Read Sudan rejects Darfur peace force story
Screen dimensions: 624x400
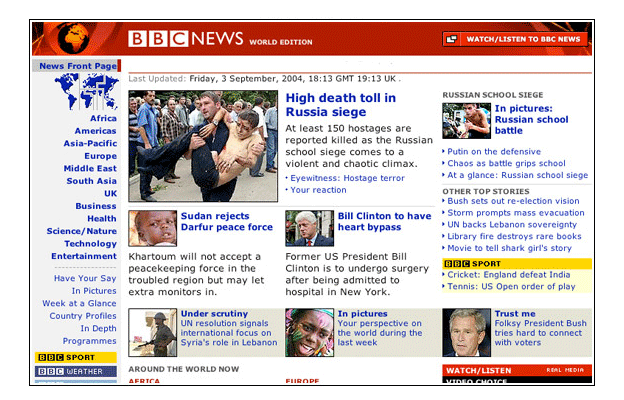[x=226, y=221]
